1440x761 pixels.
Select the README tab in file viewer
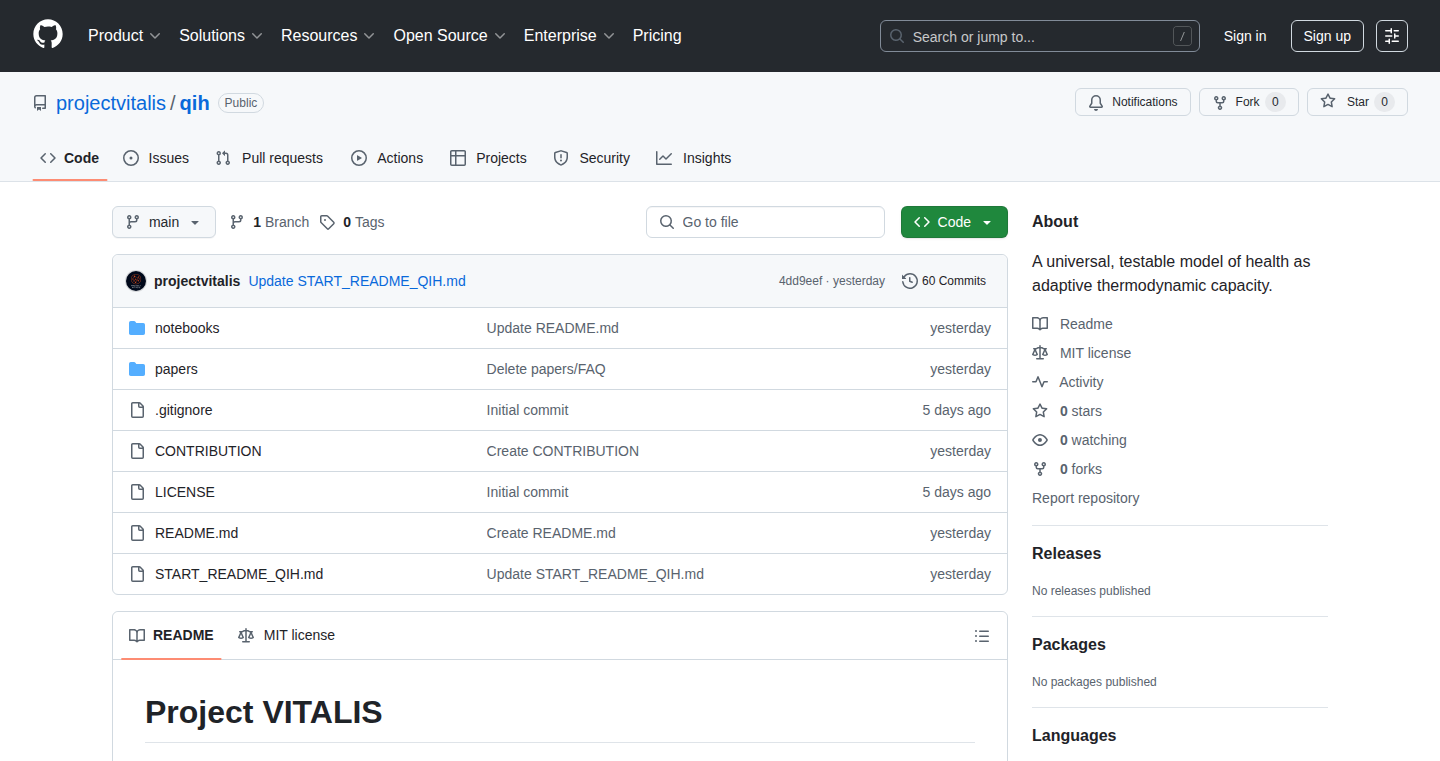click(171, 635)
